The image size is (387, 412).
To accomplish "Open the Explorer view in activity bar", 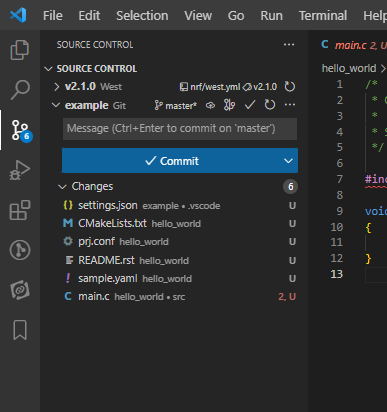I will click(20, 50).
